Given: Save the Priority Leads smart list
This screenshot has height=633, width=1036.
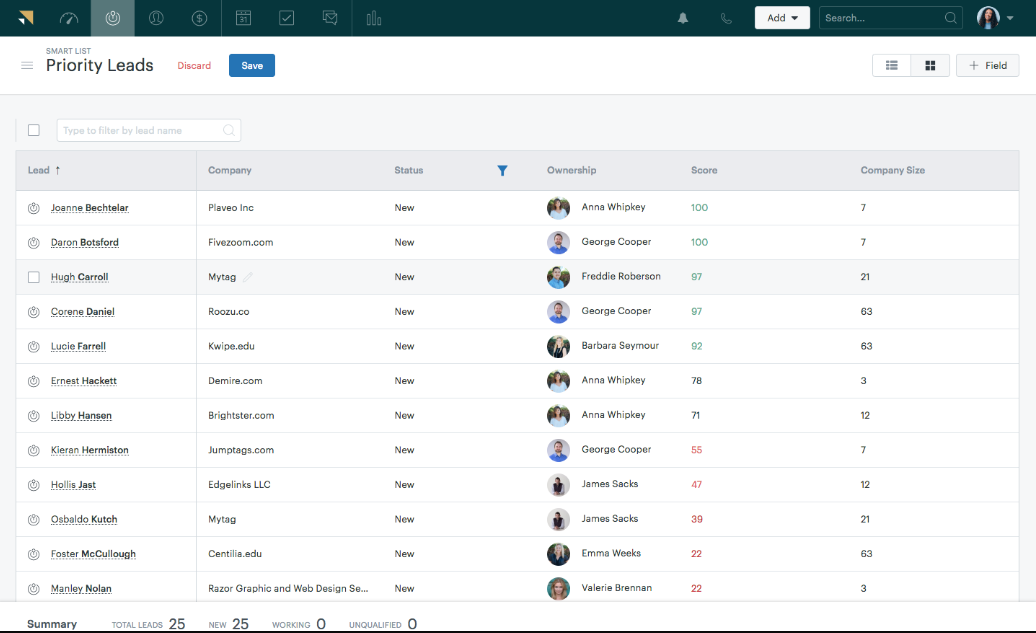Looking at the screenshot, I should (x=251, y=64).
